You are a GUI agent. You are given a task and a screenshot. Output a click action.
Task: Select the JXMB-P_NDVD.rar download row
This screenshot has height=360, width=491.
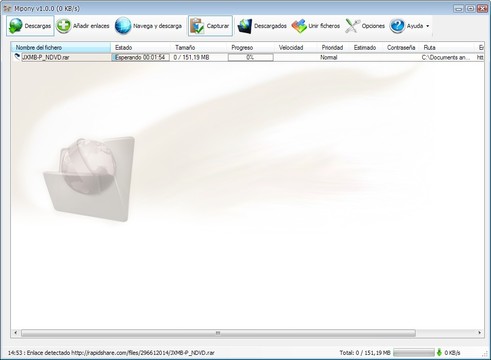point(247,57)
